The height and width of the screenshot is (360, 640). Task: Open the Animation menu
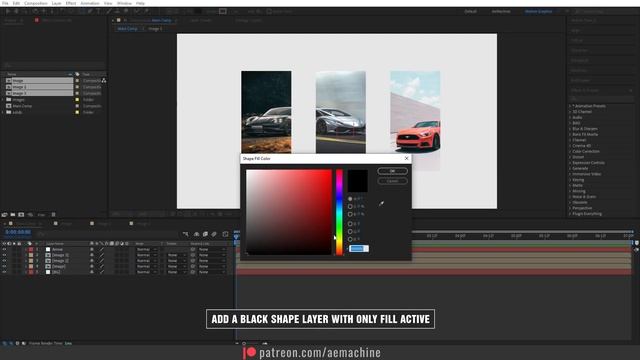90,3
